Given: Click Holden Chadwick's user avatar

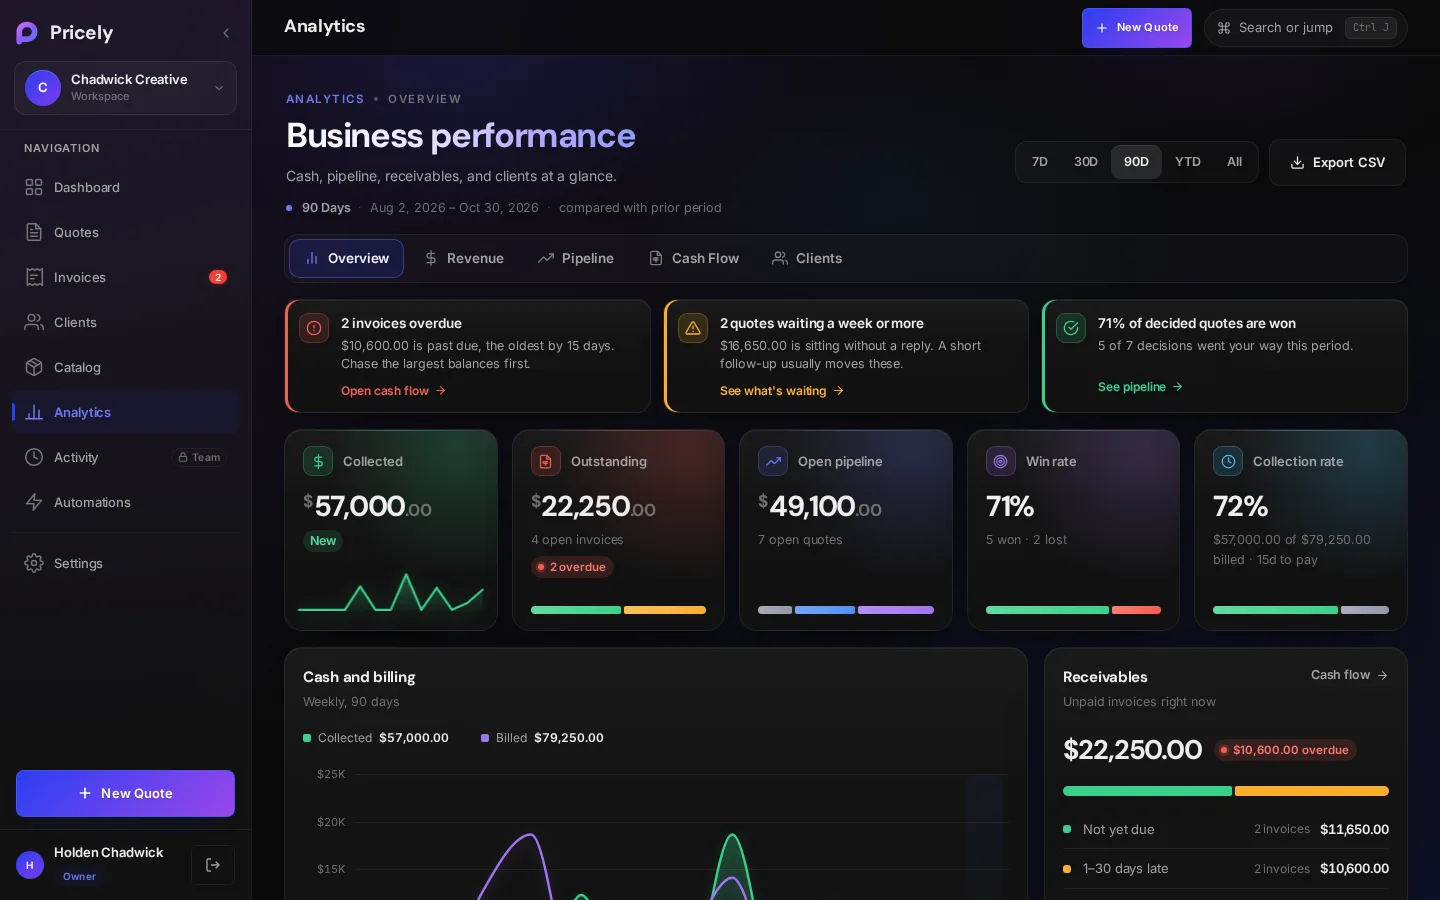Looking at the screenshot, I should point(30,865).
